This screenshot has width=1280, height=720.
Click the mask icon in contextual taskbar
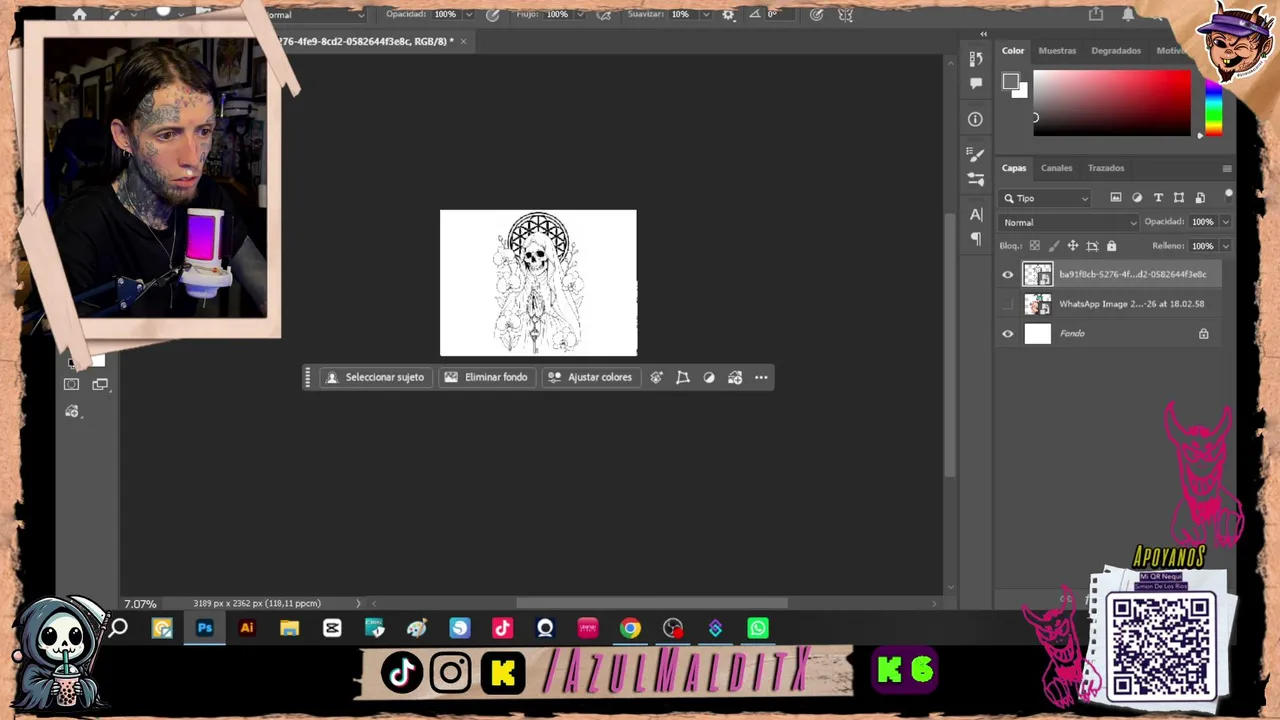click(656, 378)
